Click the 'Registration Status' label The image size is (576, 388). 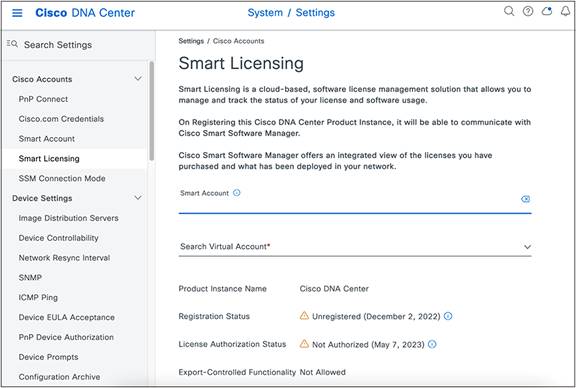coord(214,316)
